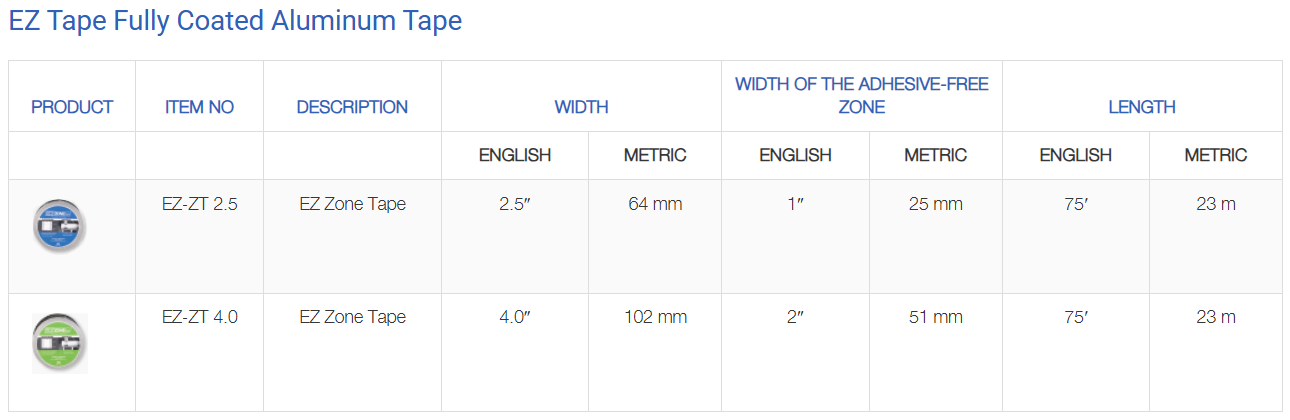
Task: Click the WIDTH column header
Action: click(x=582, y=107)
